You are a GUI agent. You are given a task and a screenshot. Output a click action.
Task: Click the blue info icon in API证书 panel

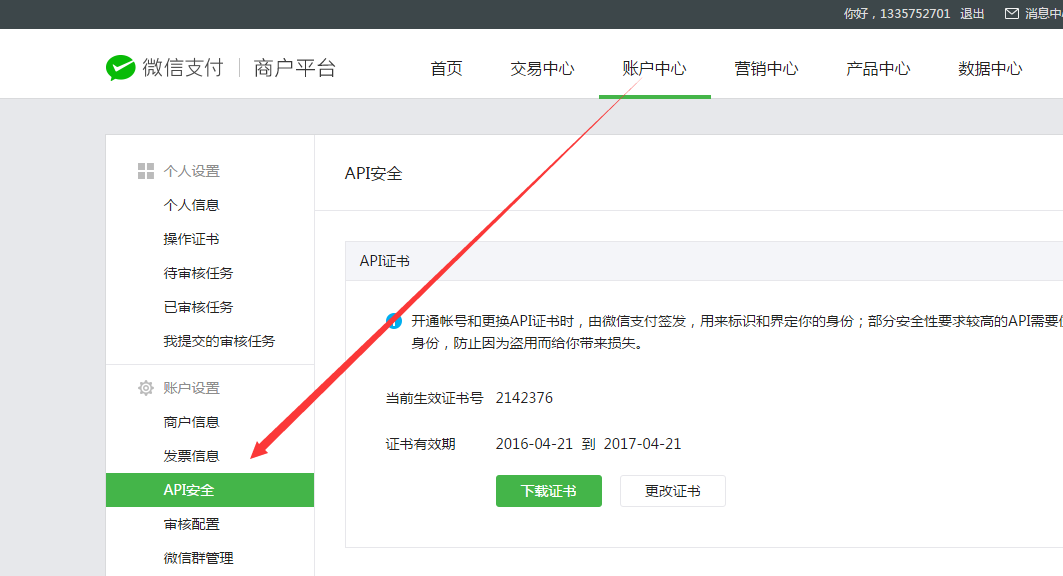pyautogui.click(x=394, y=320)
